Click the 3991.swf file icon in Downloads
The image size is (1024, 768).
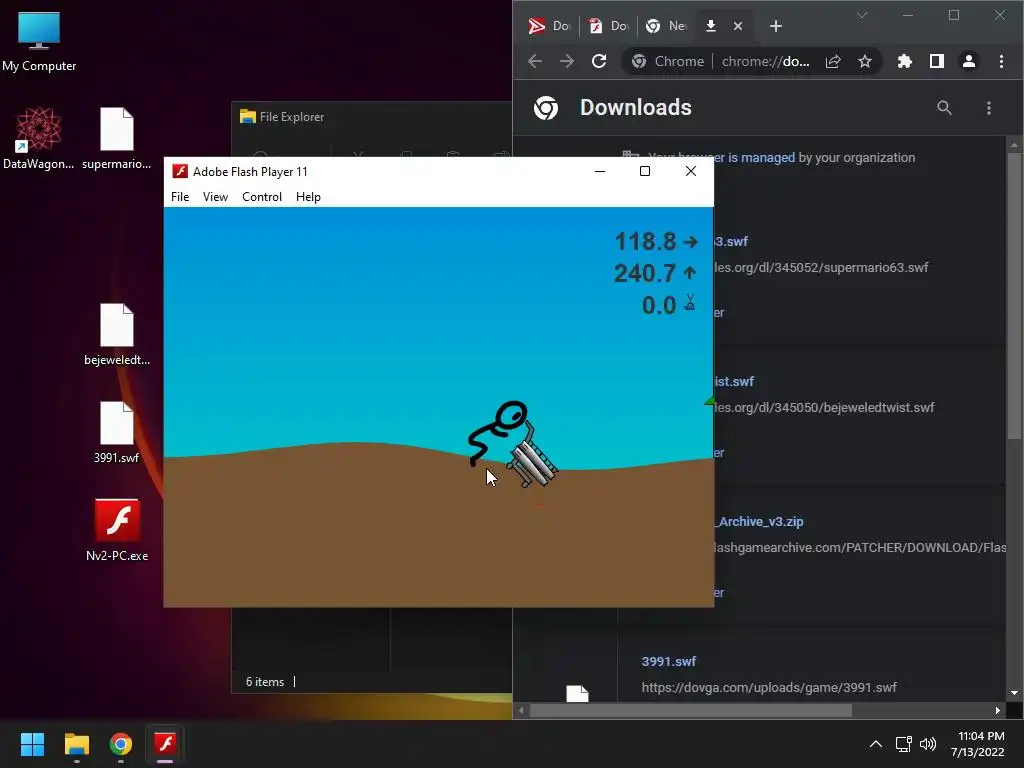coord(577,694)
